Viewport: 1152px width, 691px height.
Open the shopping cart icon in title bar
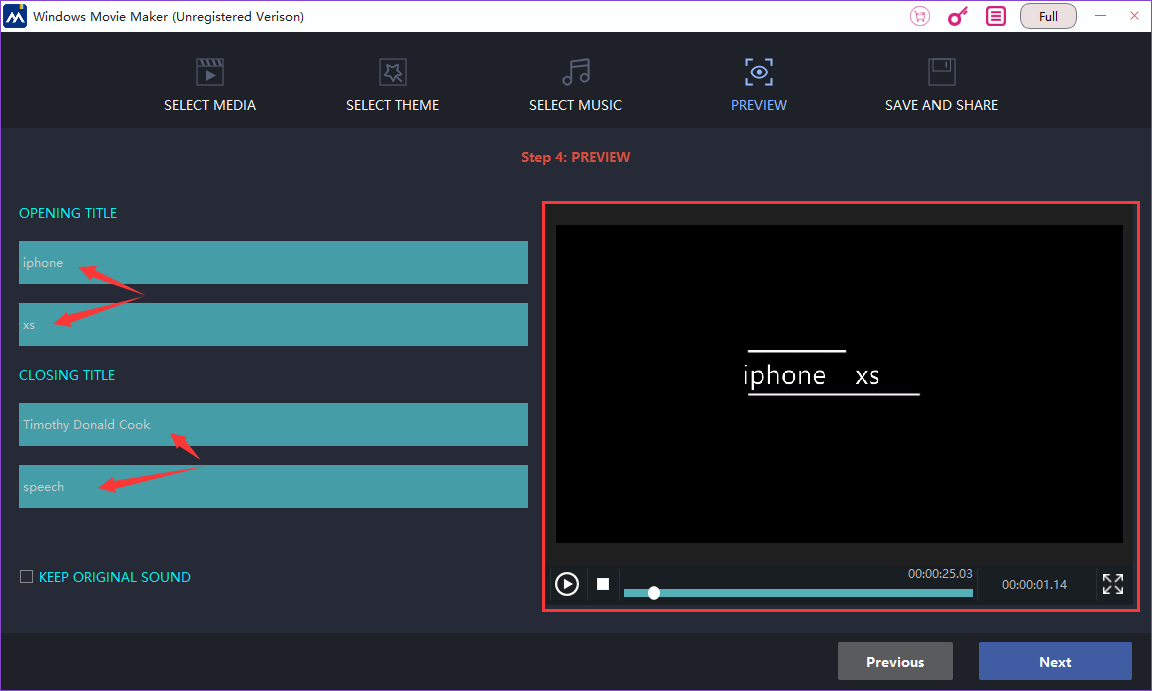coord(920,16)
